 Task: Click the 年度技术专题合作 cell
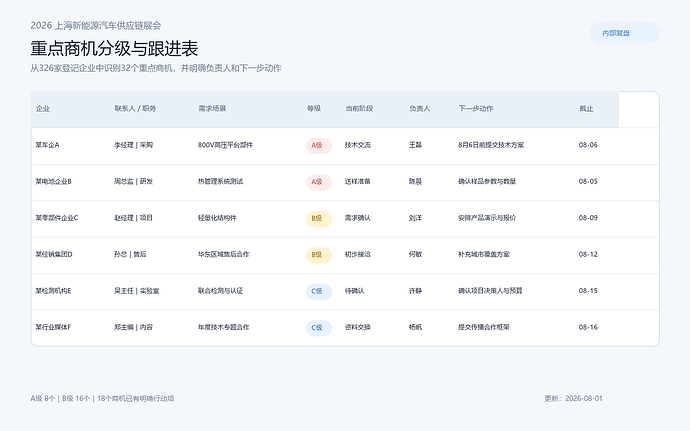224,328
